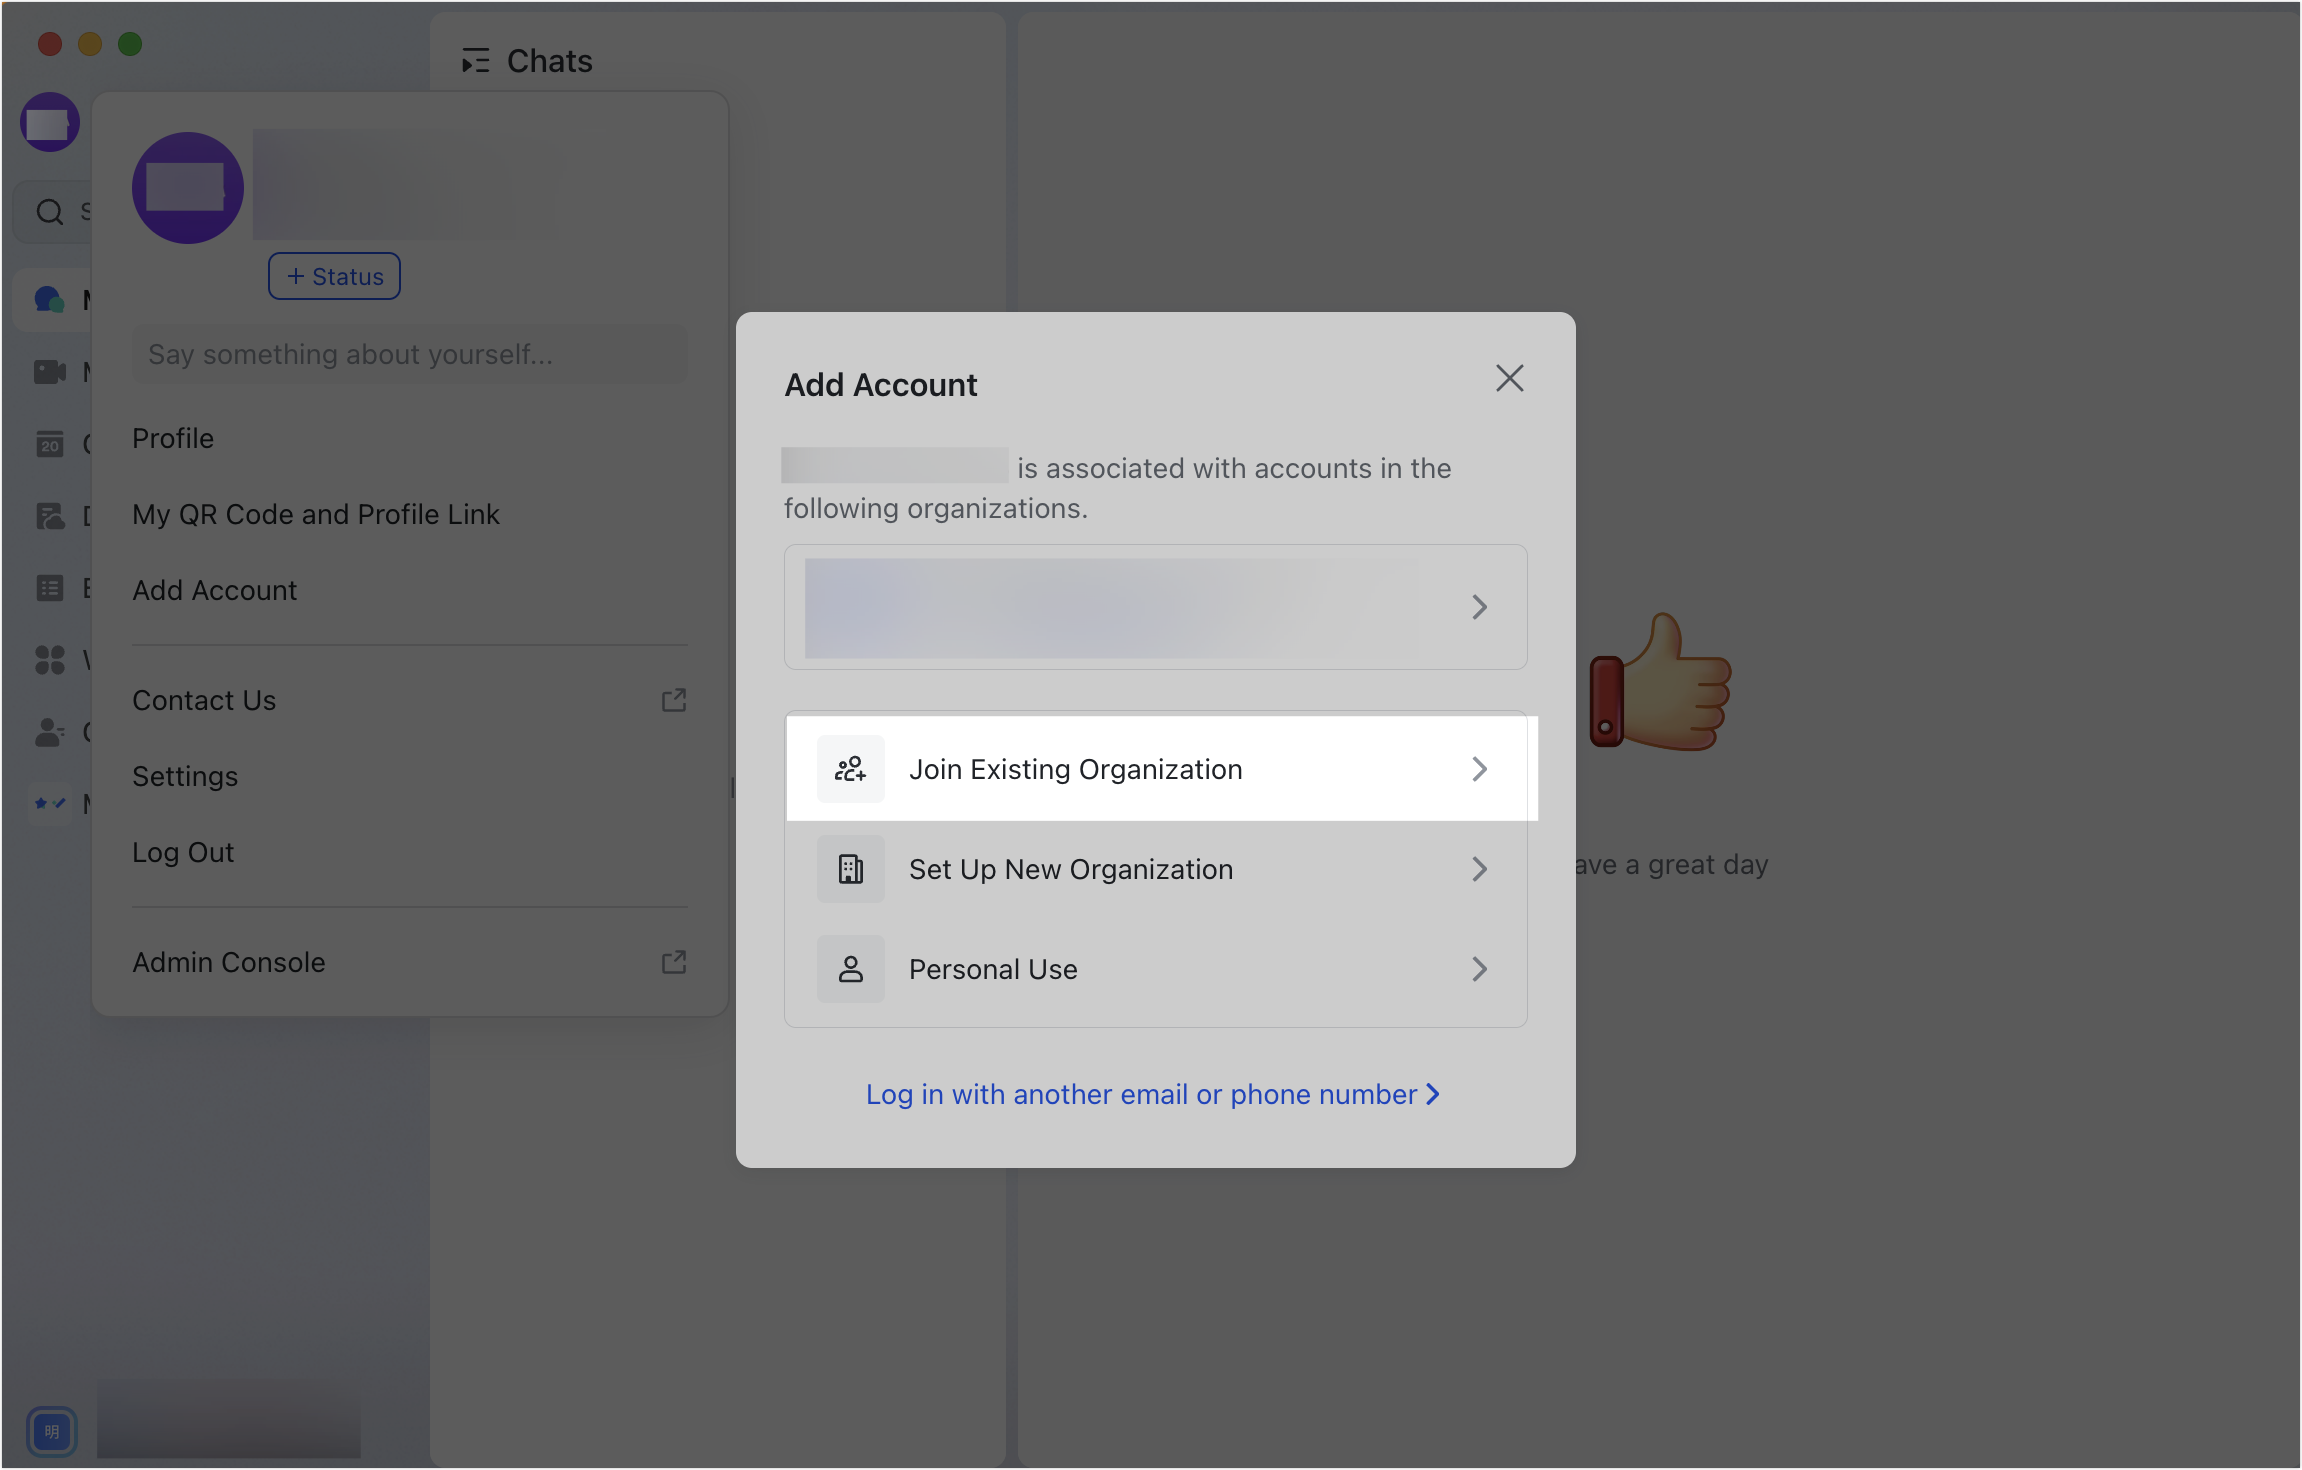Screen dimensions: 2302x1470
Task: Open the Email list icon in the sidebar
Action: 50,588
